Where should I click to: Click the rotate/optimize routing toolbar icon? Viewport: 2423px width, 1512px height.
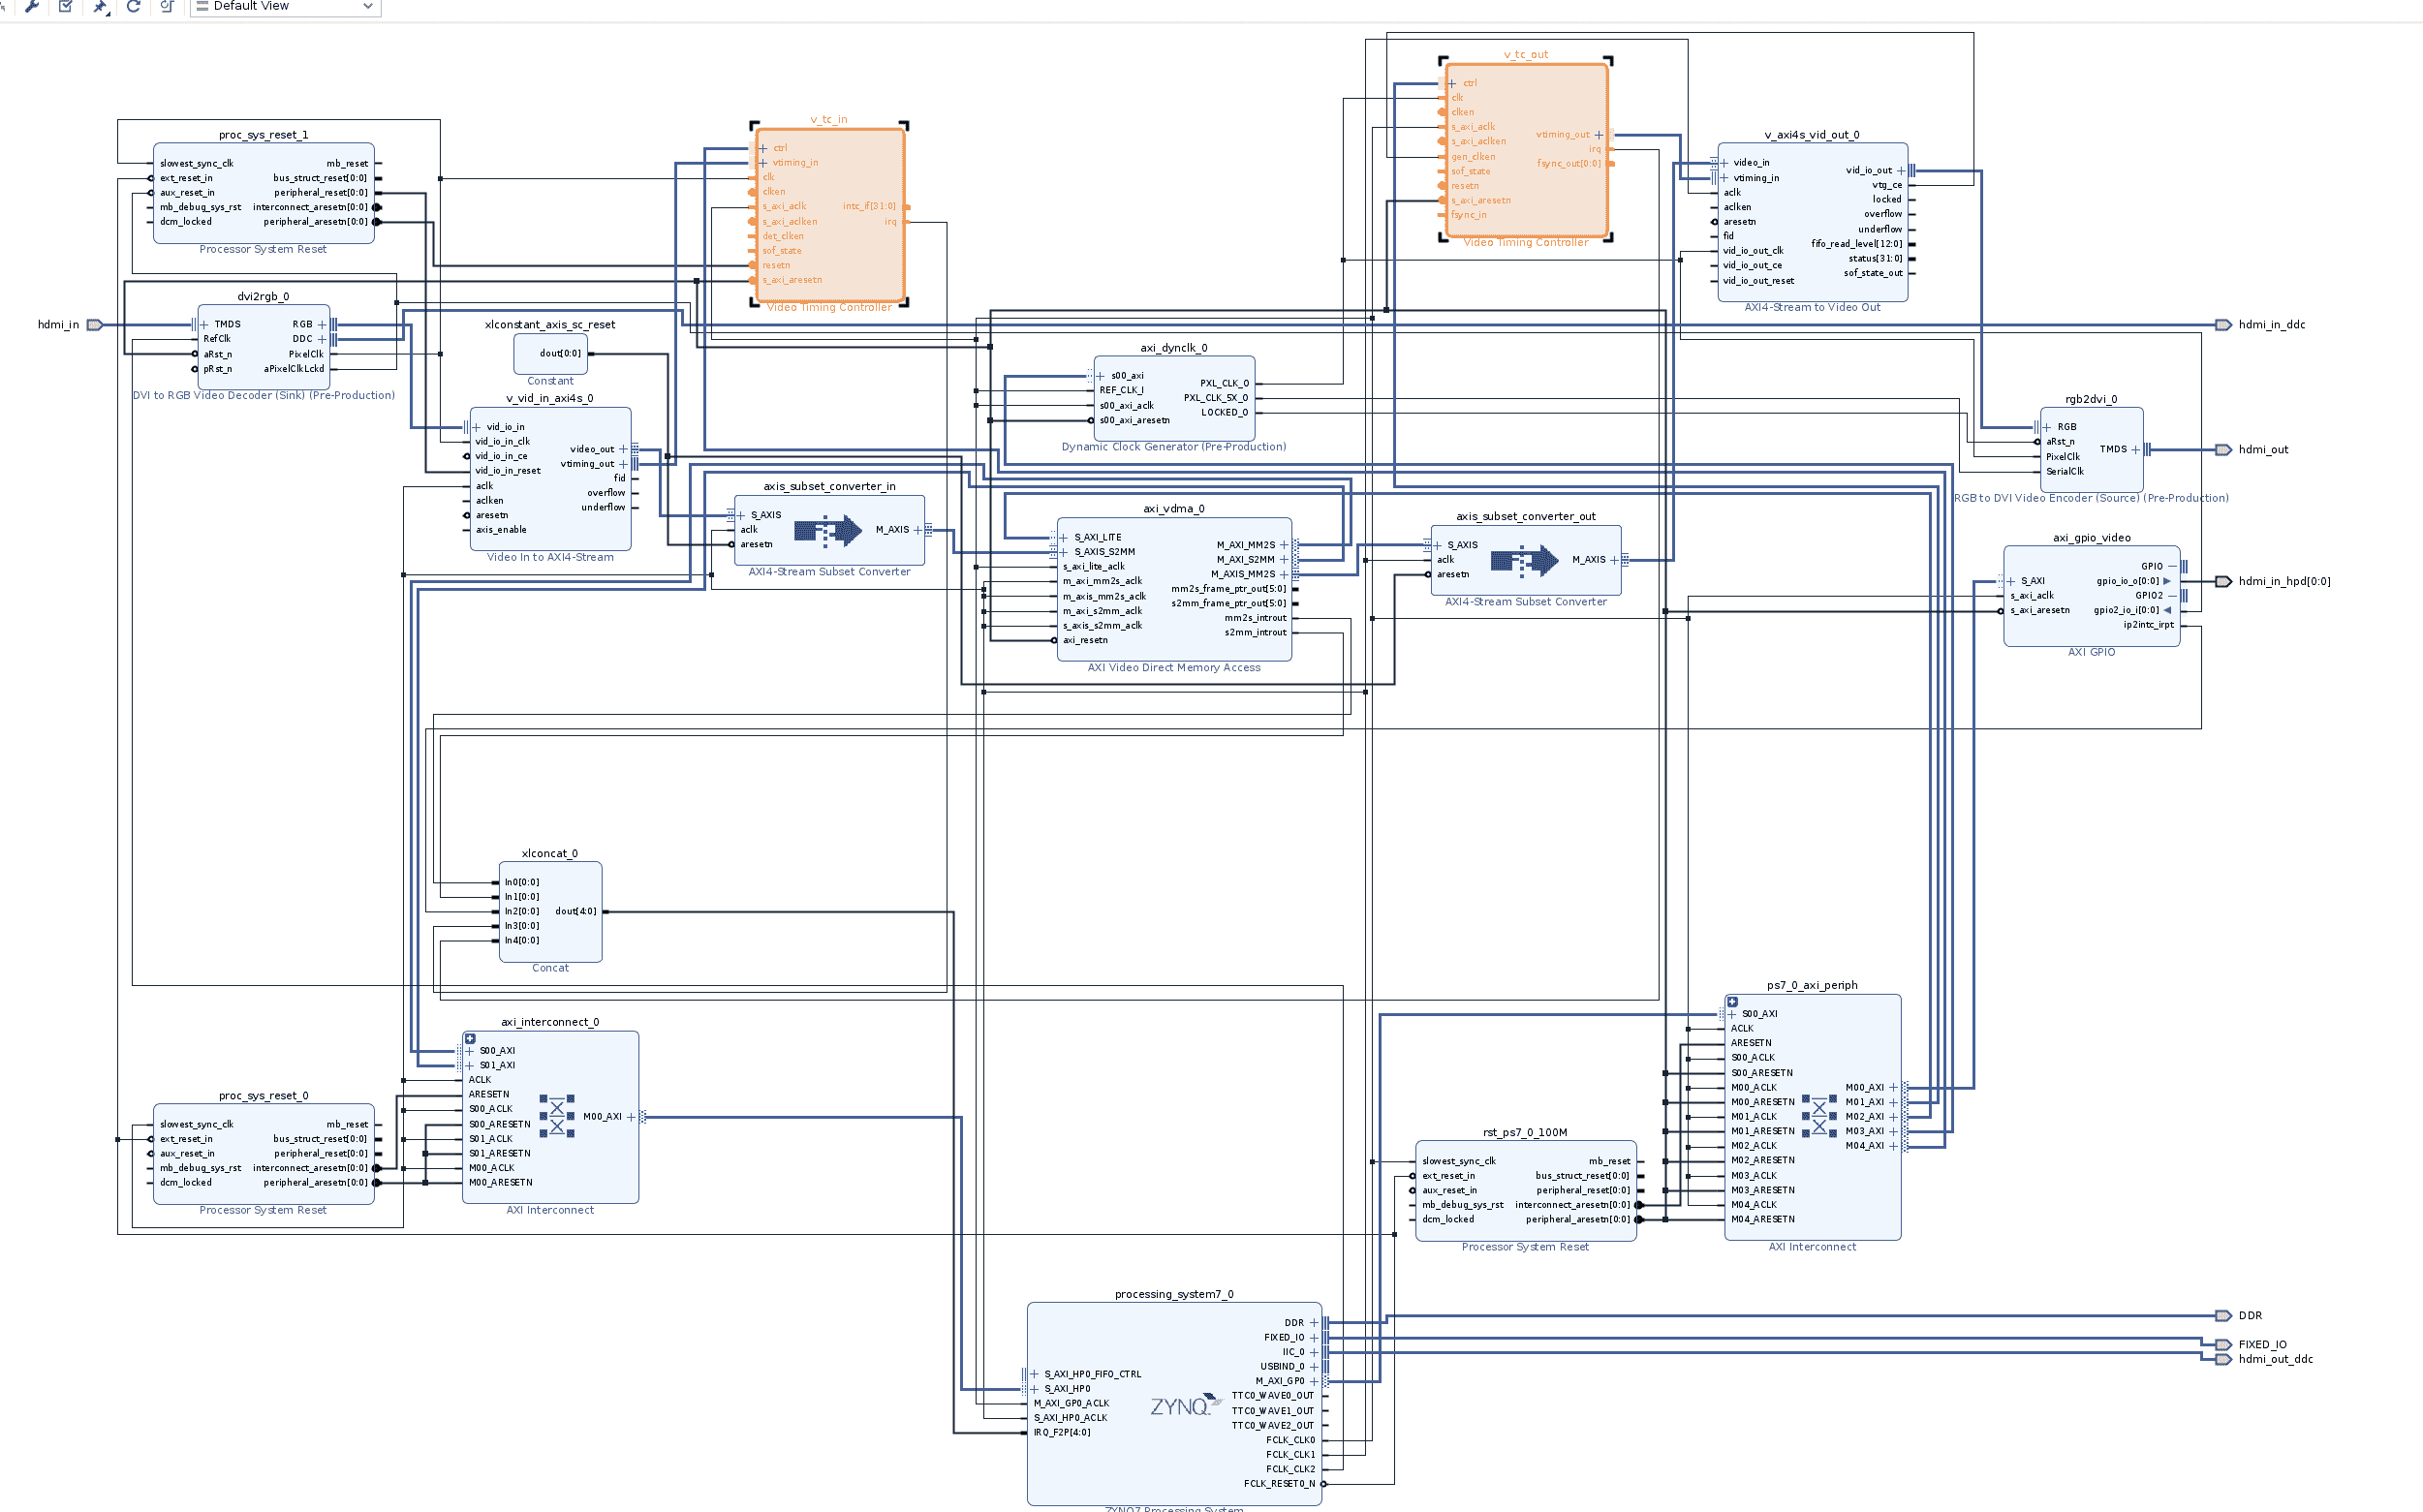166,6
